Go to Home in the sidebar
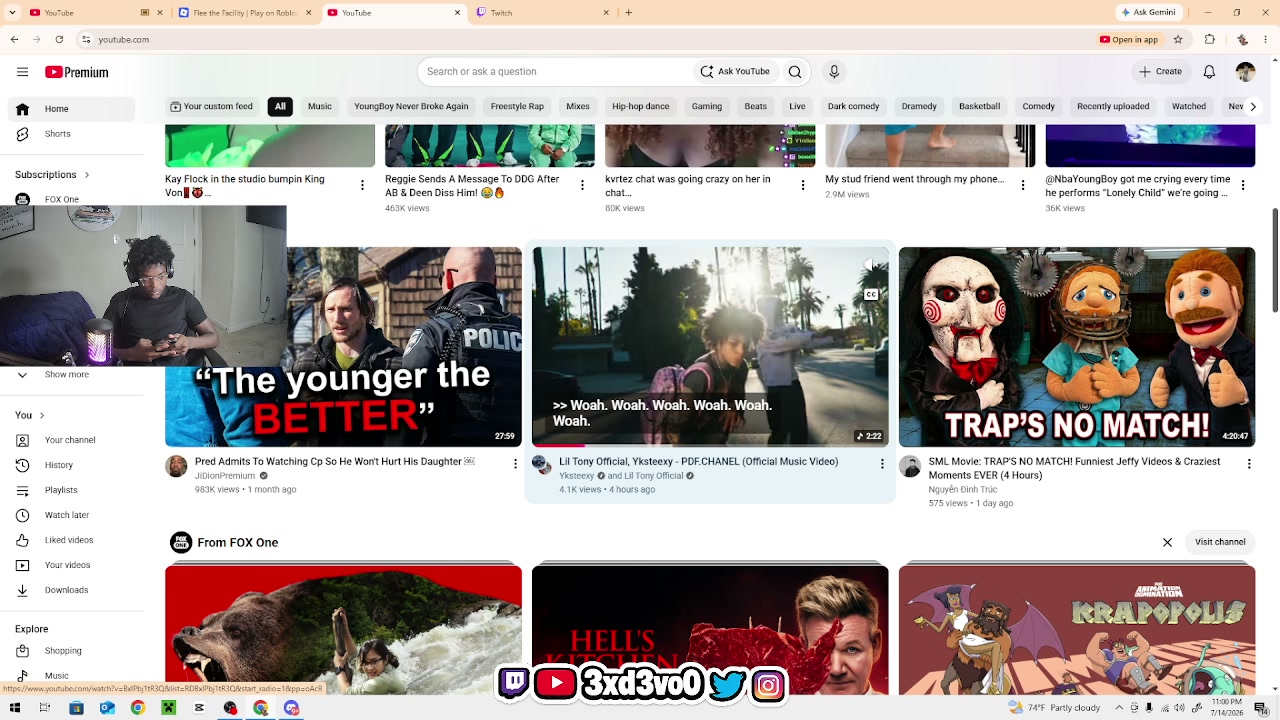Screen dimensions: 1280x720 tap(71, 109)
